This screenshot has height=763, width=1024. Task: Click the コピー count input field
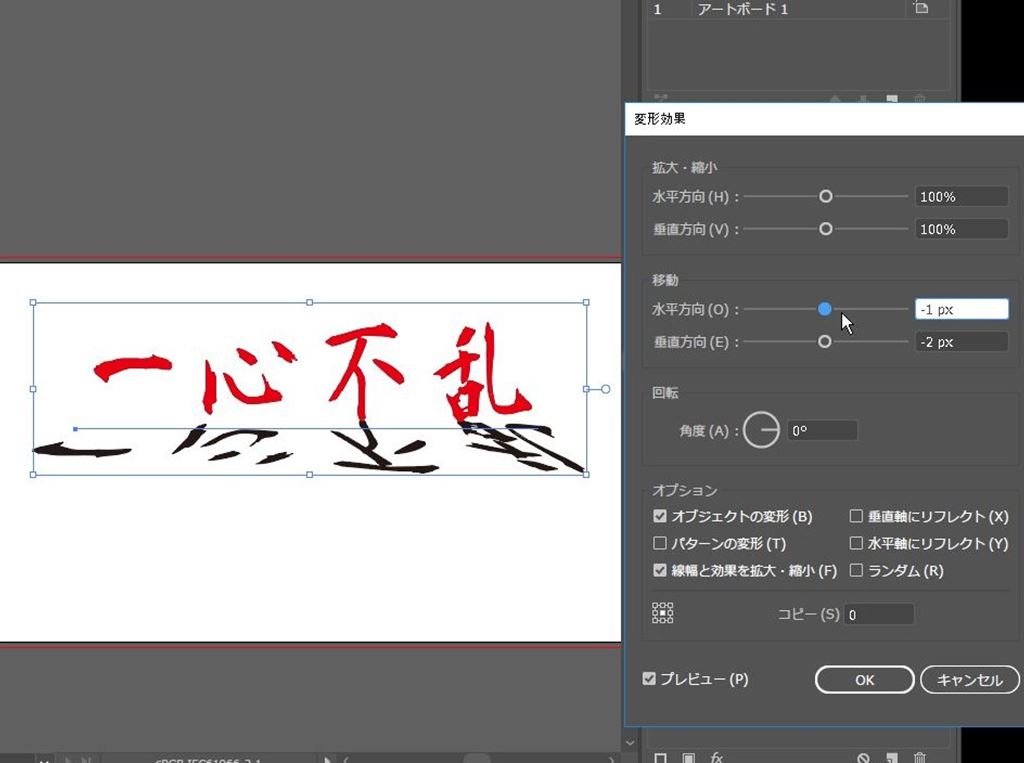[x=879, y=615]
